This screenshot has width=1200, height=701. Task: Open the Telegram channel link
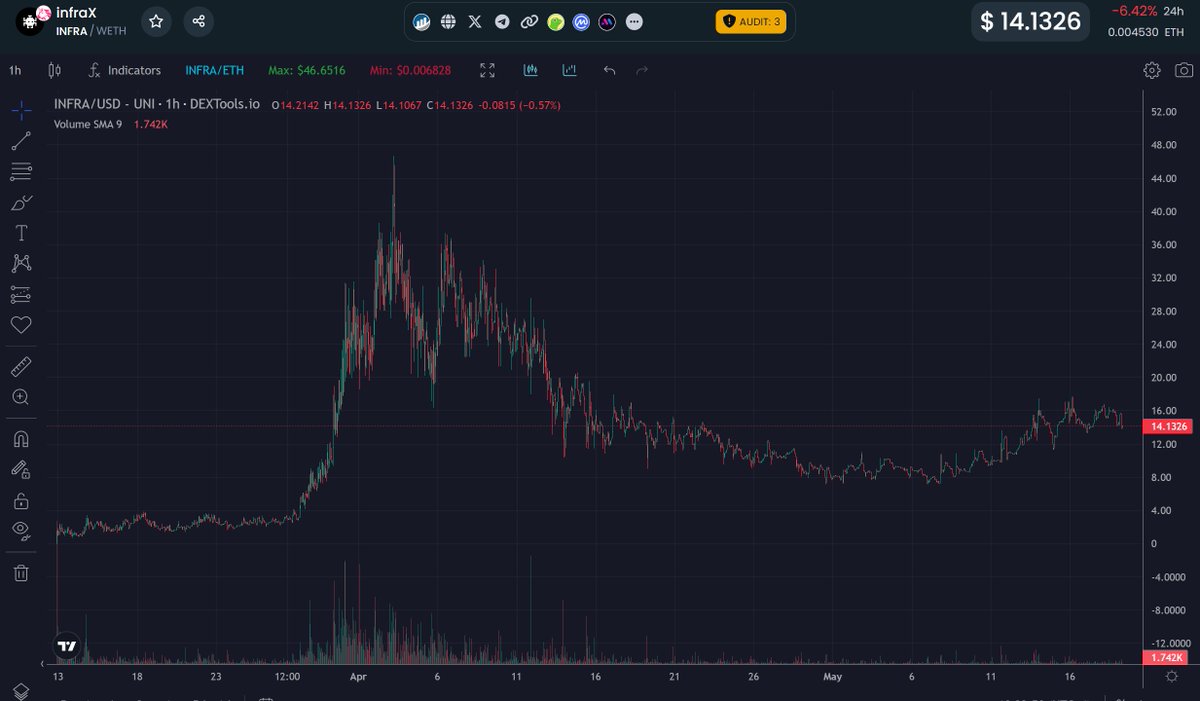[x=502, y=21]
